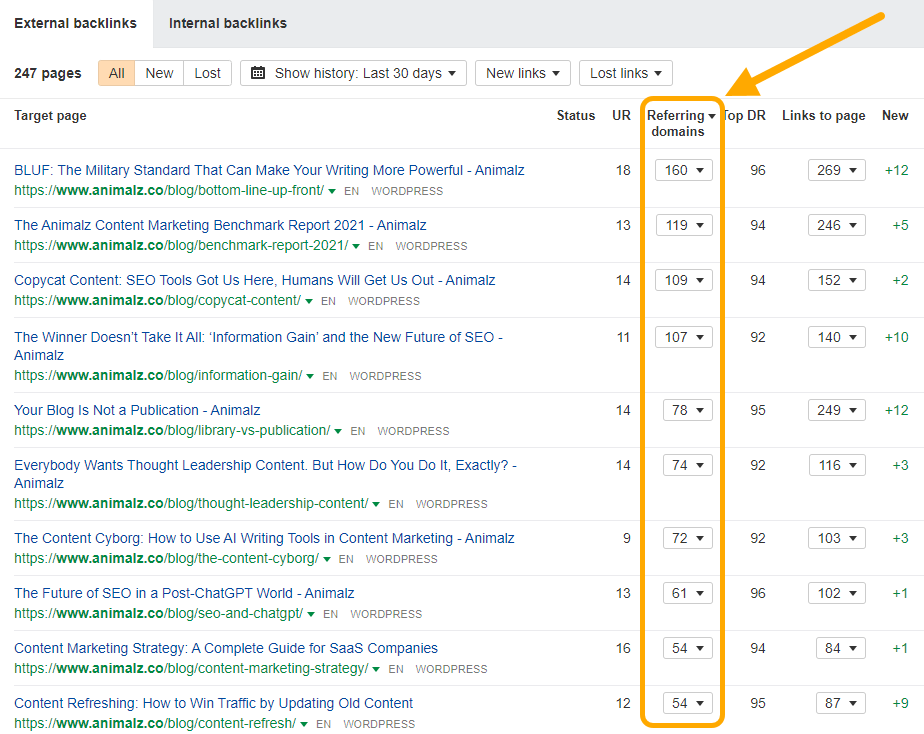Open the Your Blog Is Not a Publication article
Viewport: 924px width, 734px height.
[x=136, y=409]
